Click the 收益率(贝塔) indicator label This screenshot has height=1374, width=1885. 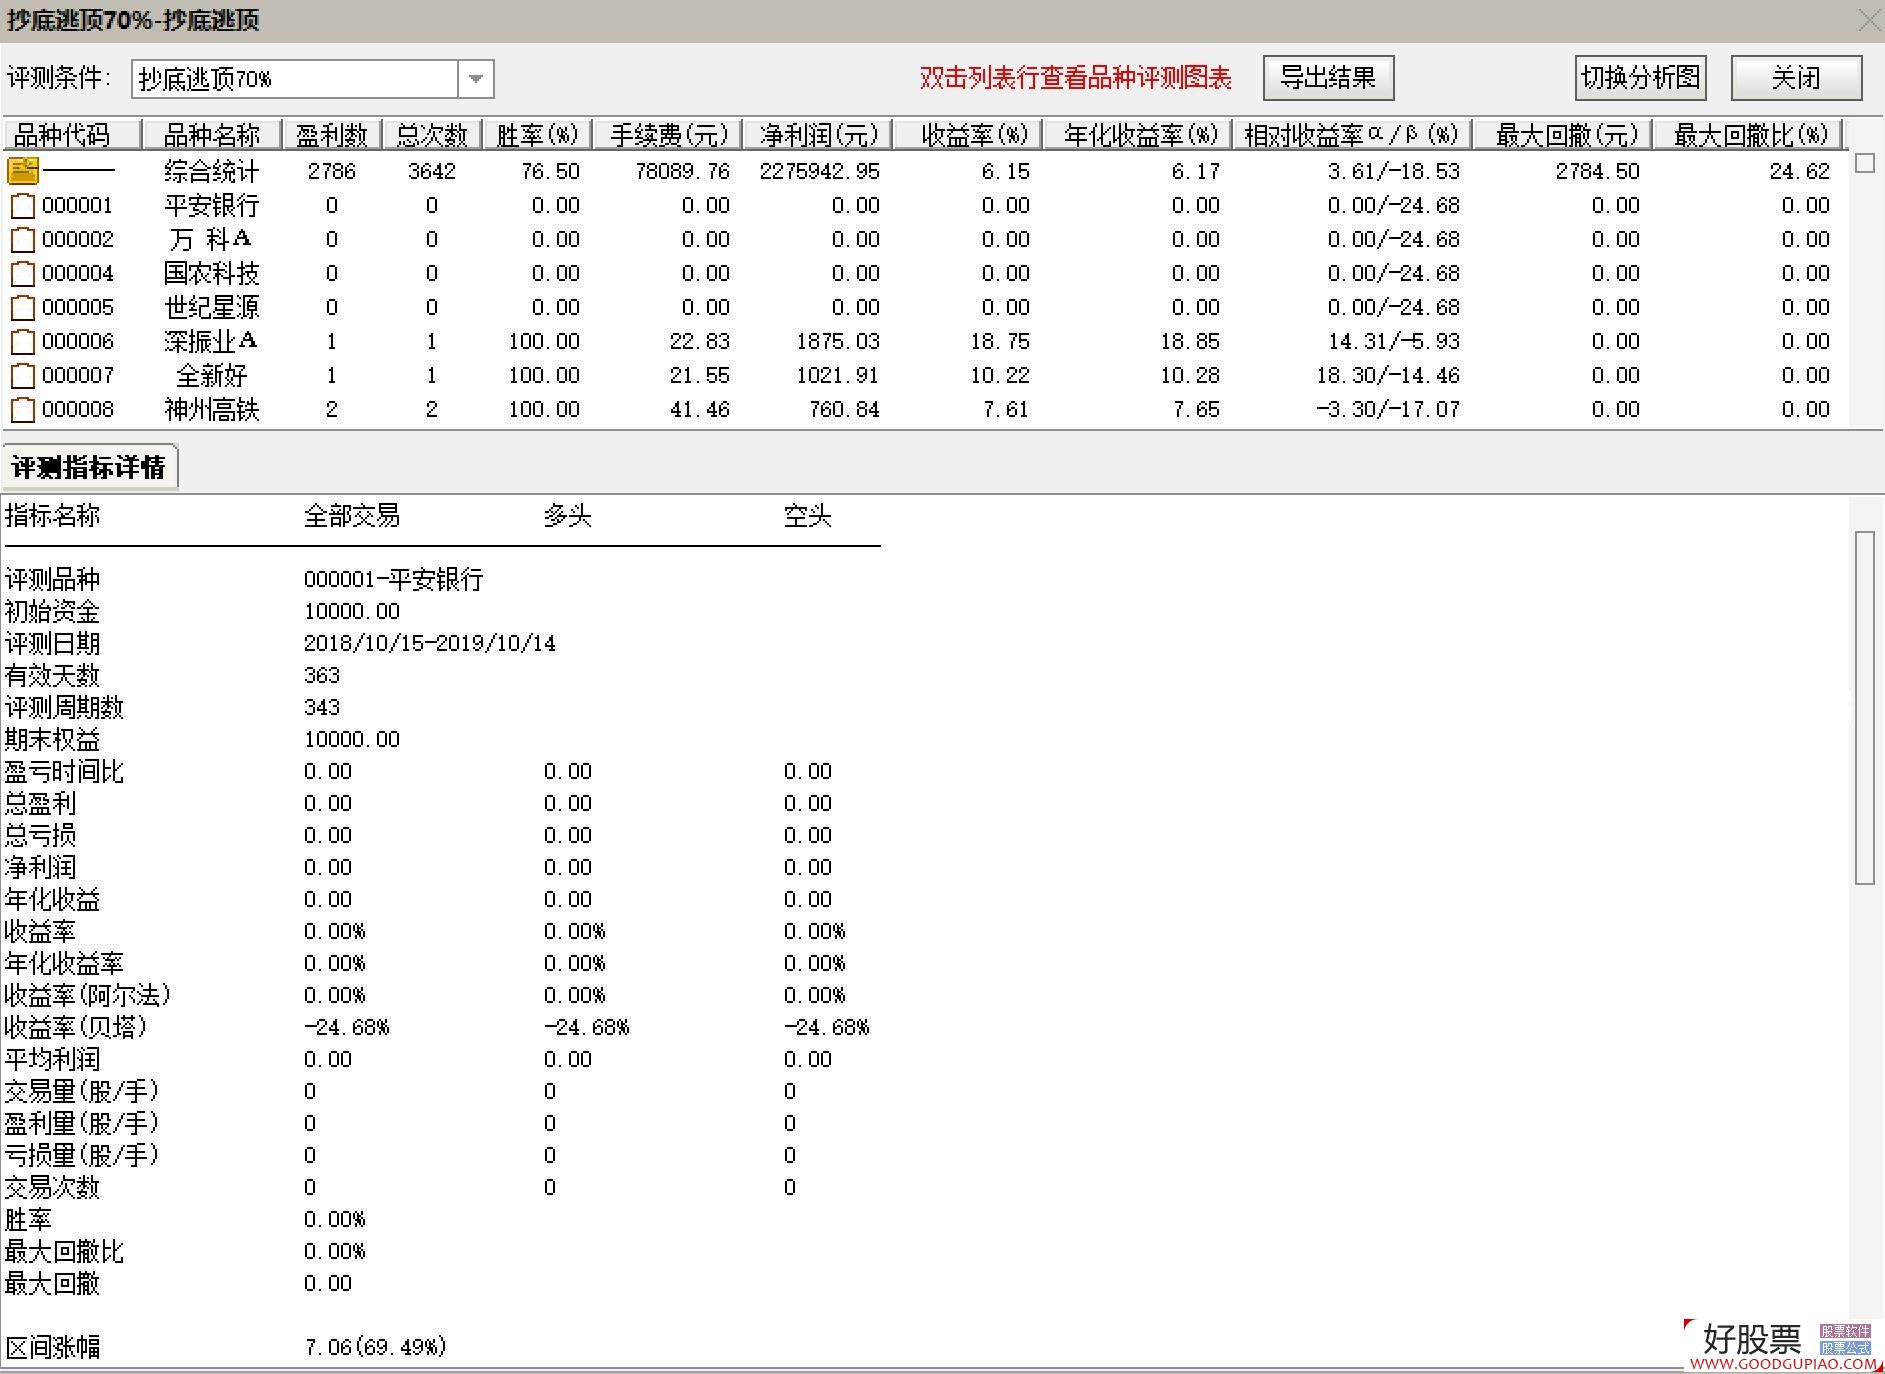(76, 1027)
